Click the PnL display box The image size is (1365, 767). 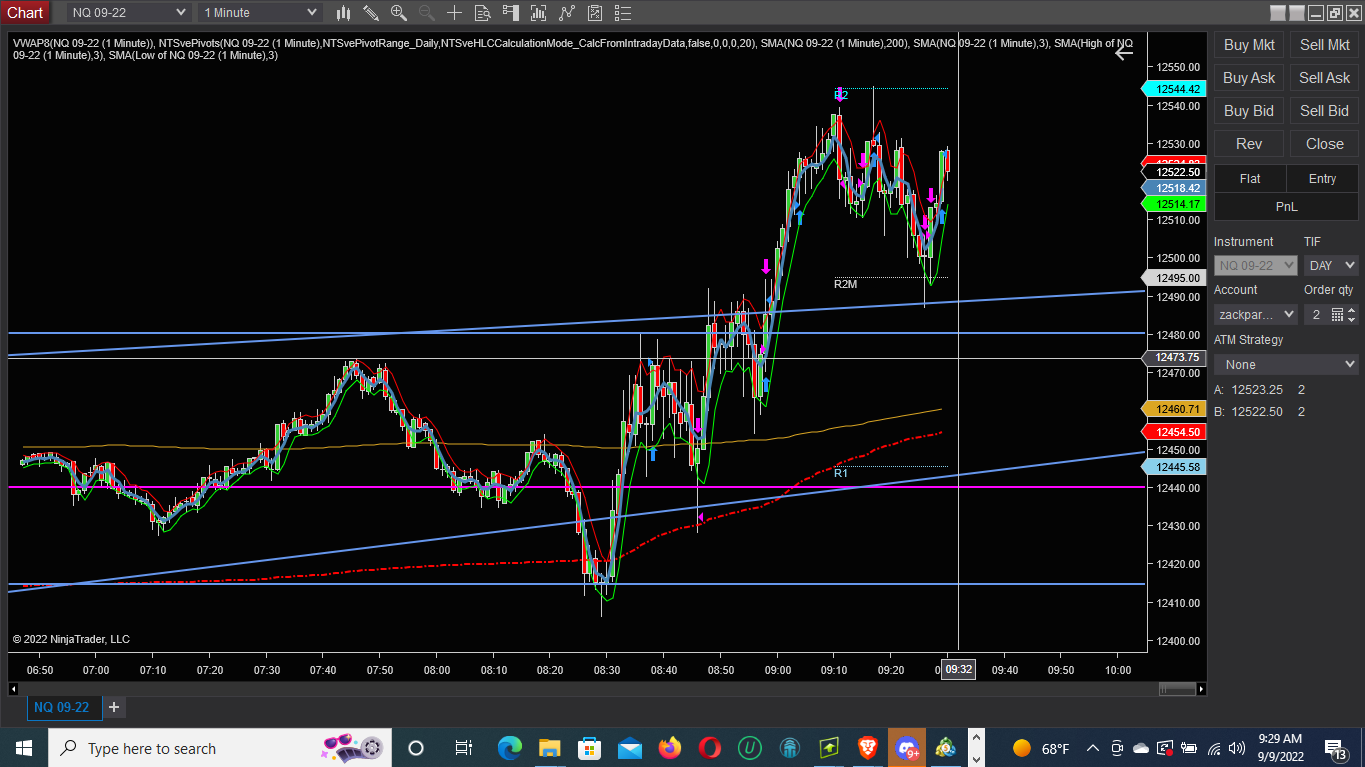click(x=1286, y=206)
